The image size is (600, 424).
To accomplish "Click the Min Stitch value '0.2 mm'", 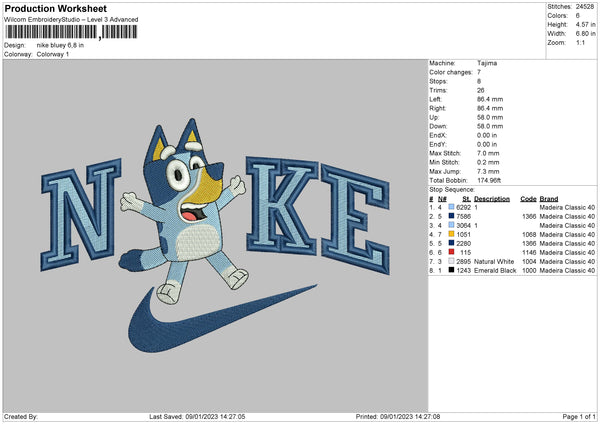I will coord(488,162).
